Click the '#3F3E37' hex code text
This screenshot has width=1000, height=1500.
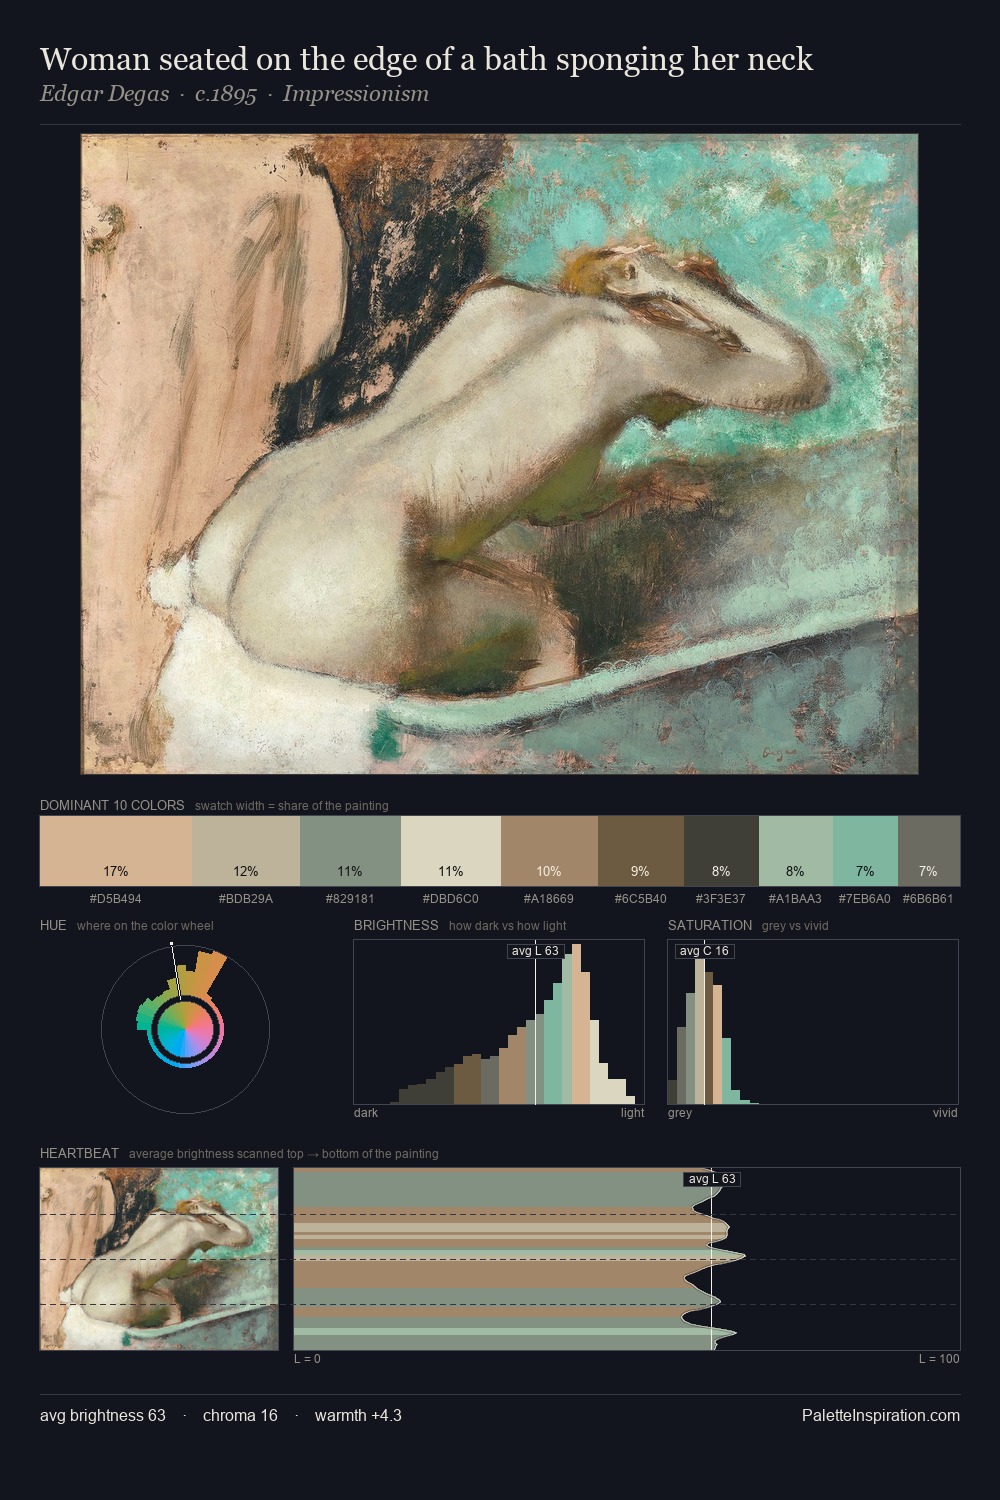tap(721, 899)
